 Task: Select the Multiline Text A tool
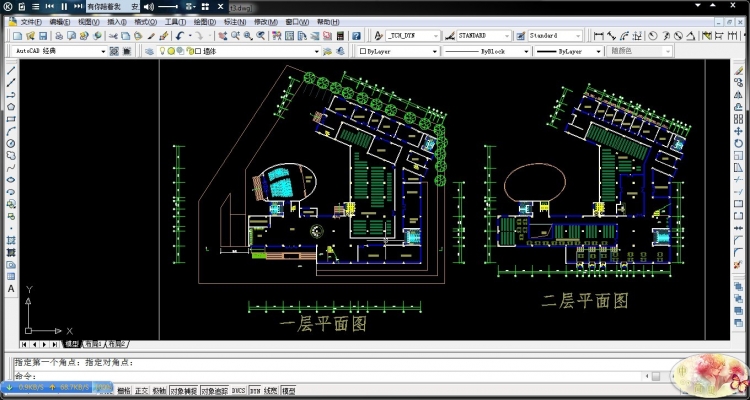click(x=11, y=289)
